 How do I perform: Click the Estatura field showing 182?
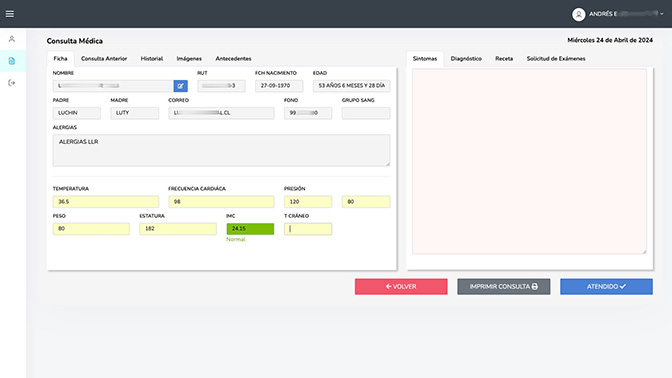coord(178,229)
